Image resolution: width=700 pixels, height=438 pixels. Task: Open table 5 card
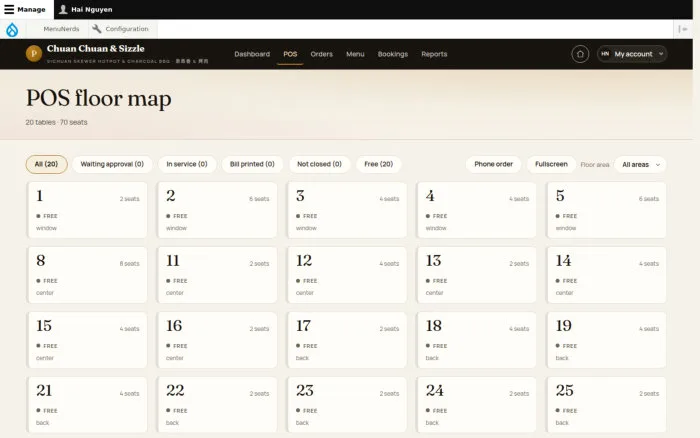[606, 210]
